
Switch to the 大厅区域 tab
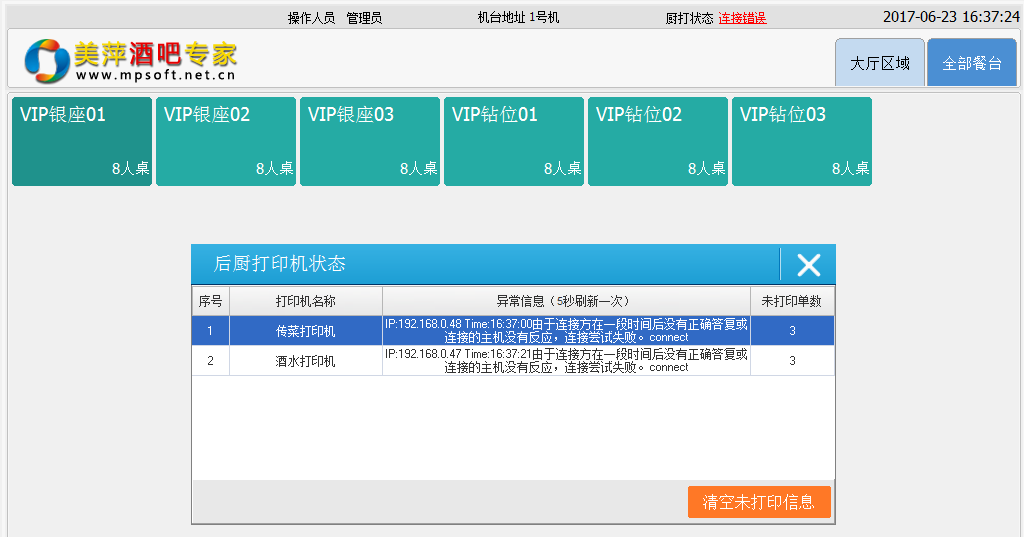point(880,63)
